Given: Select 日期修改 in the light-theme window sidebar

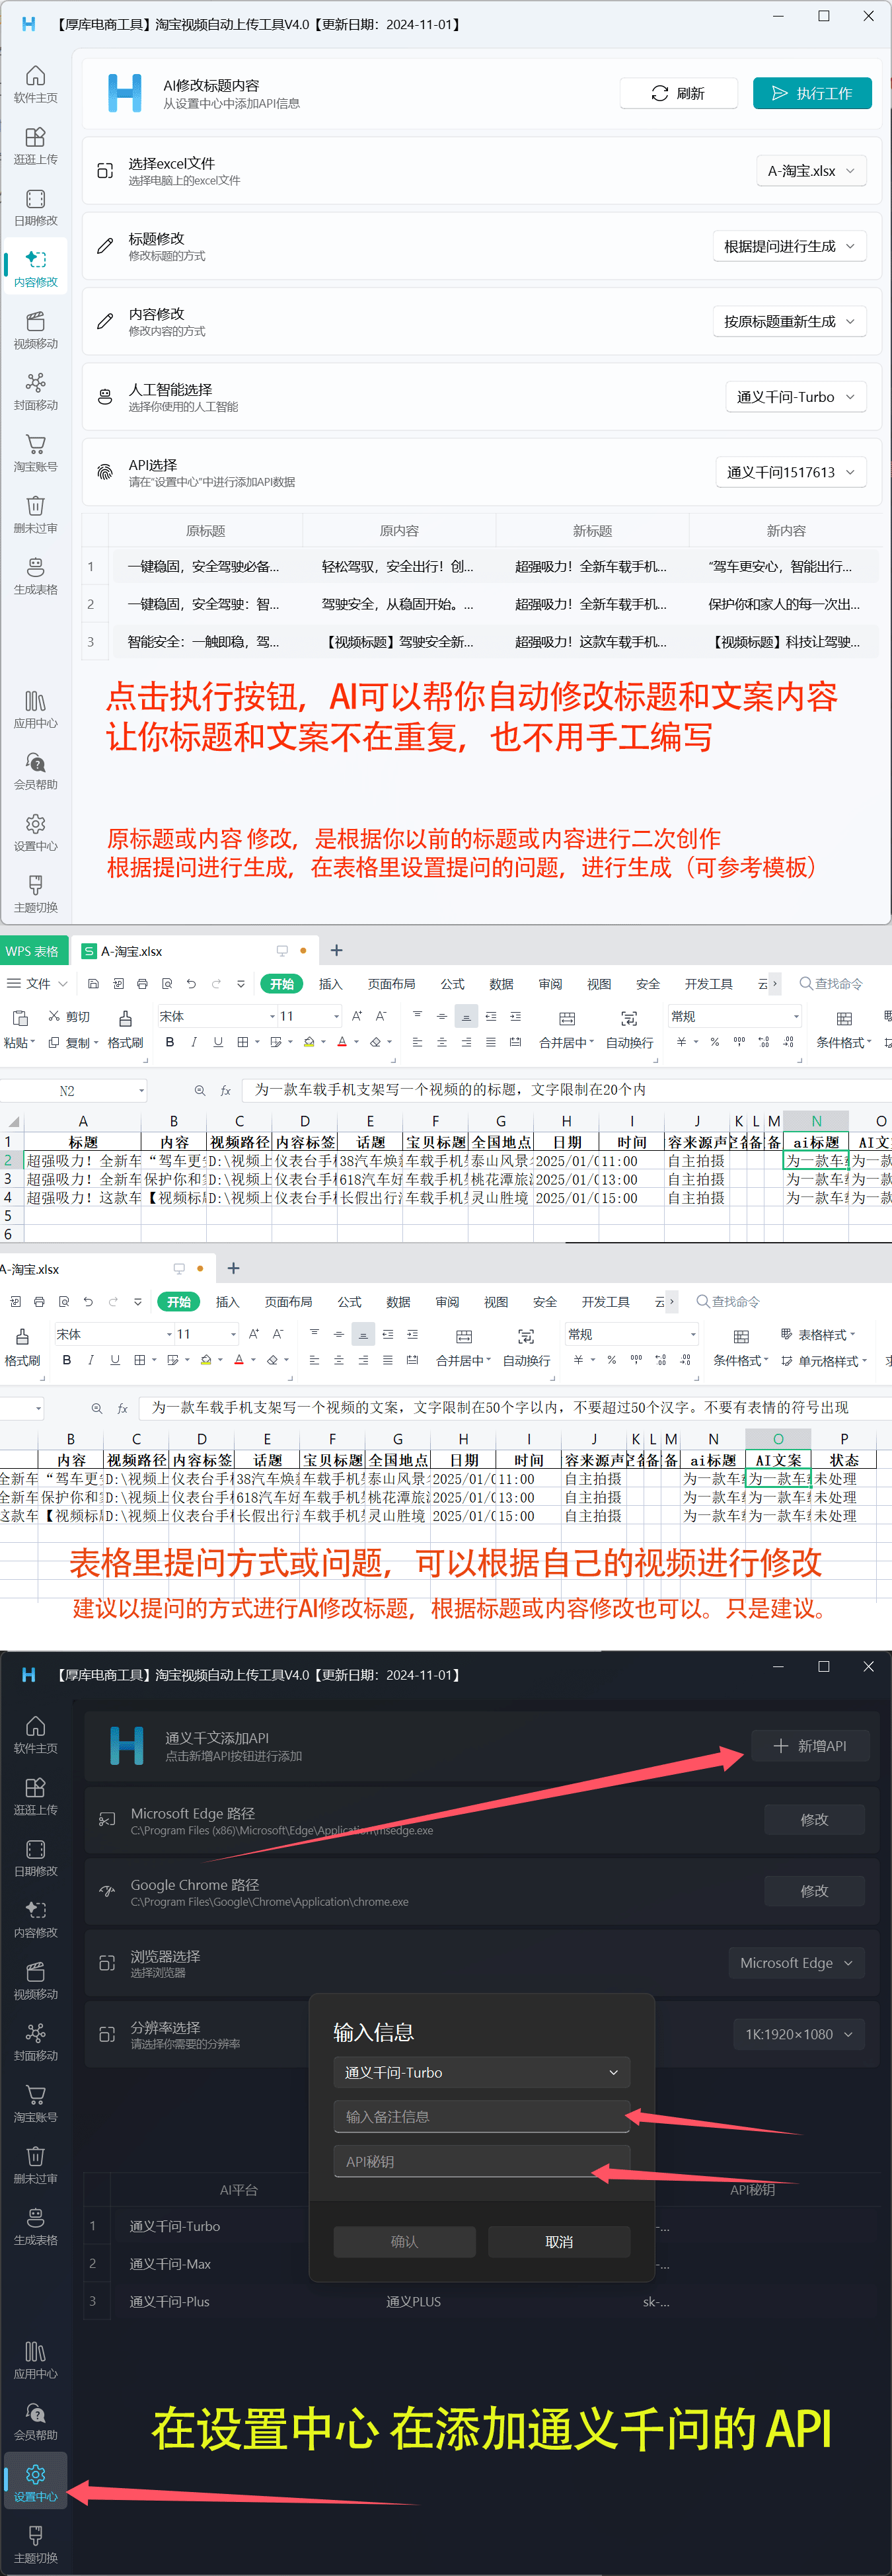Looking at the screenshot, I should [35, 207].
